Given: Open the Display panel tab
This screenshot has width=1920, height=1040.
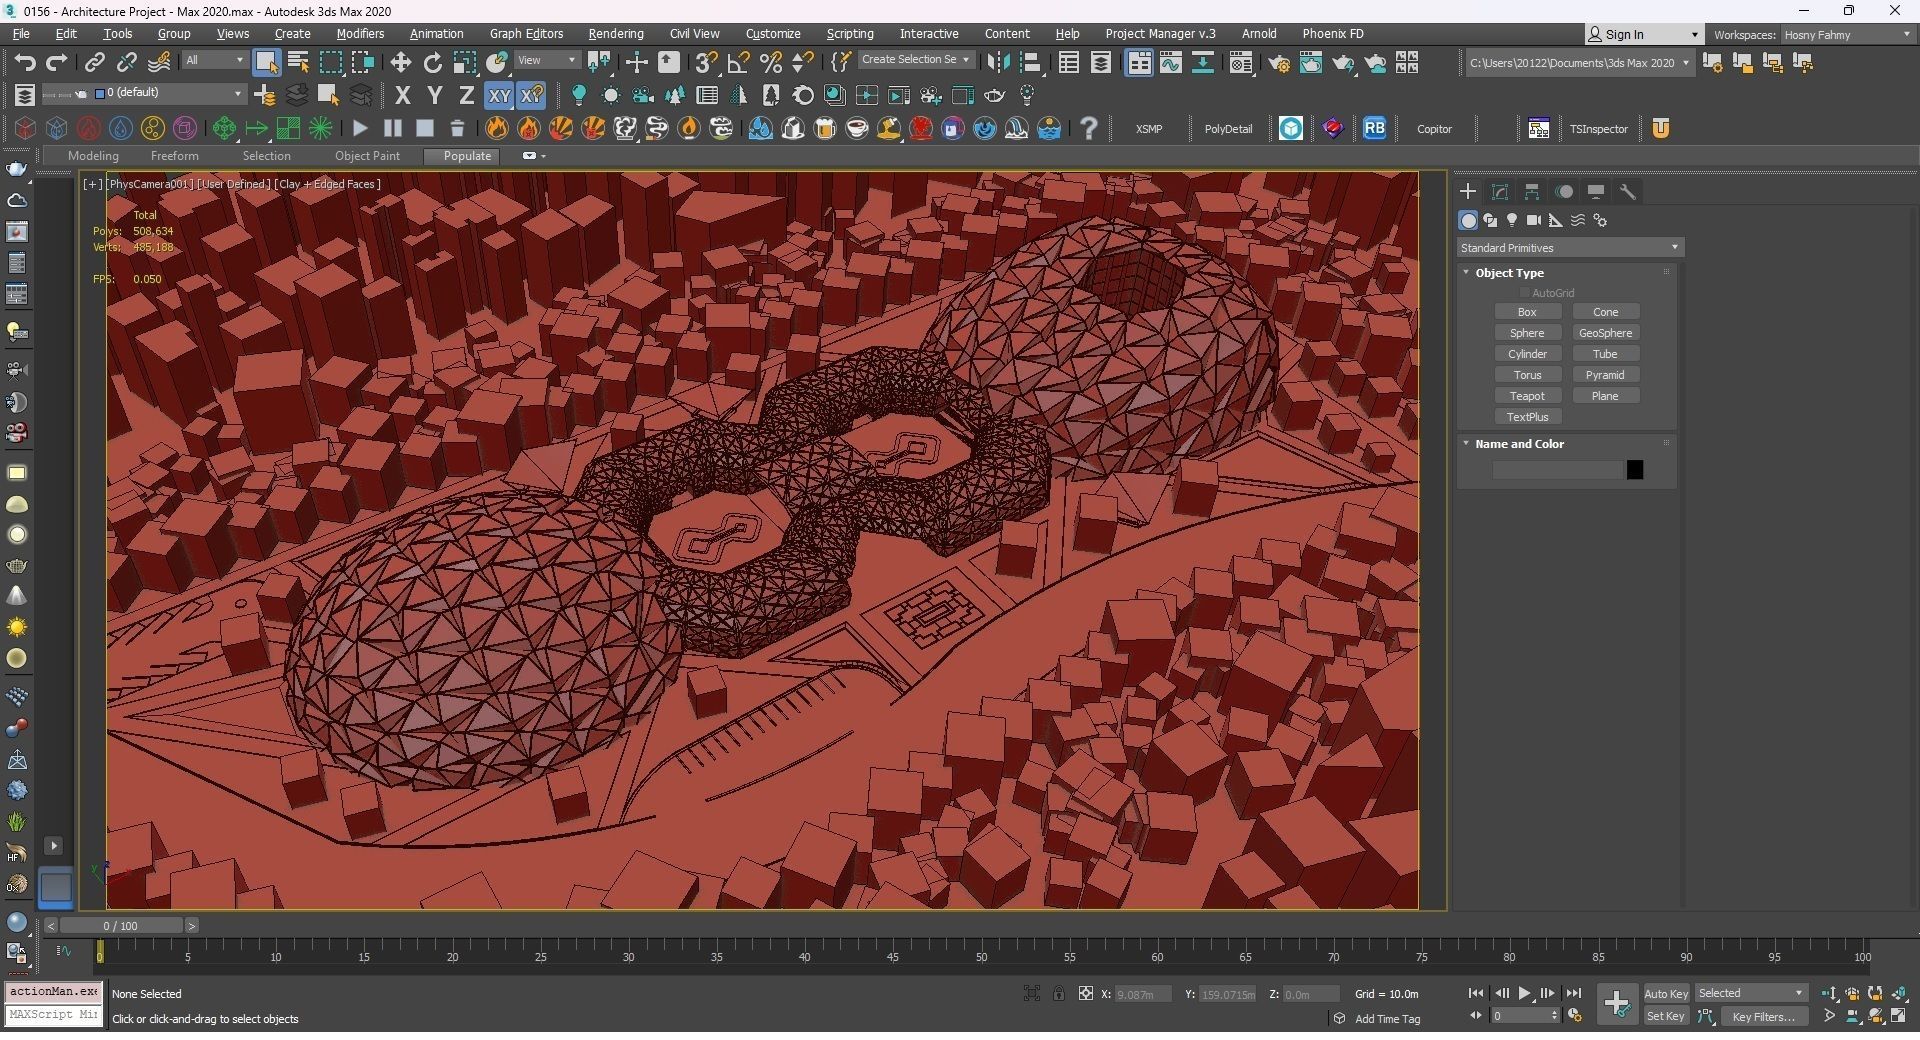Looking at the screenshot, I should pyautogui.click(x=1596, y=191).
